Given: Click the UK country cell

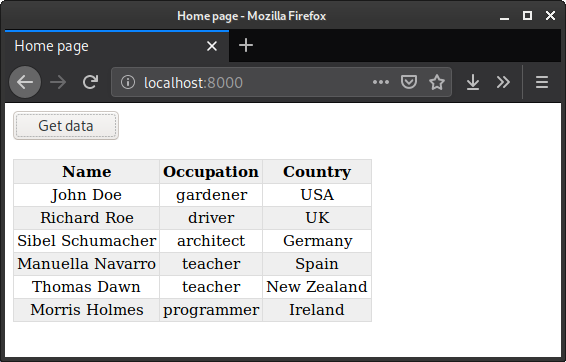Looking at the screenshot, I should point(317,218).
